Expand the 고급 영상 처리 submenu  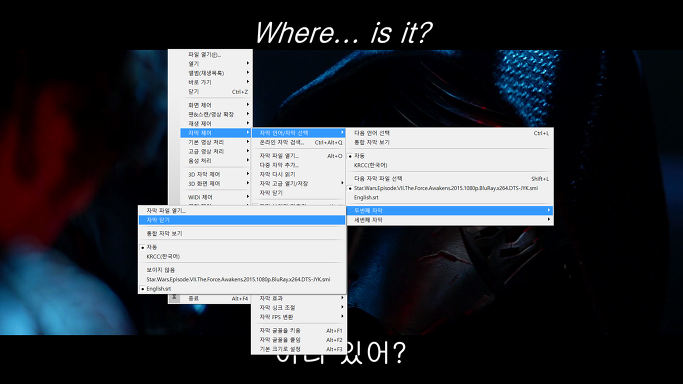[216, 151]
